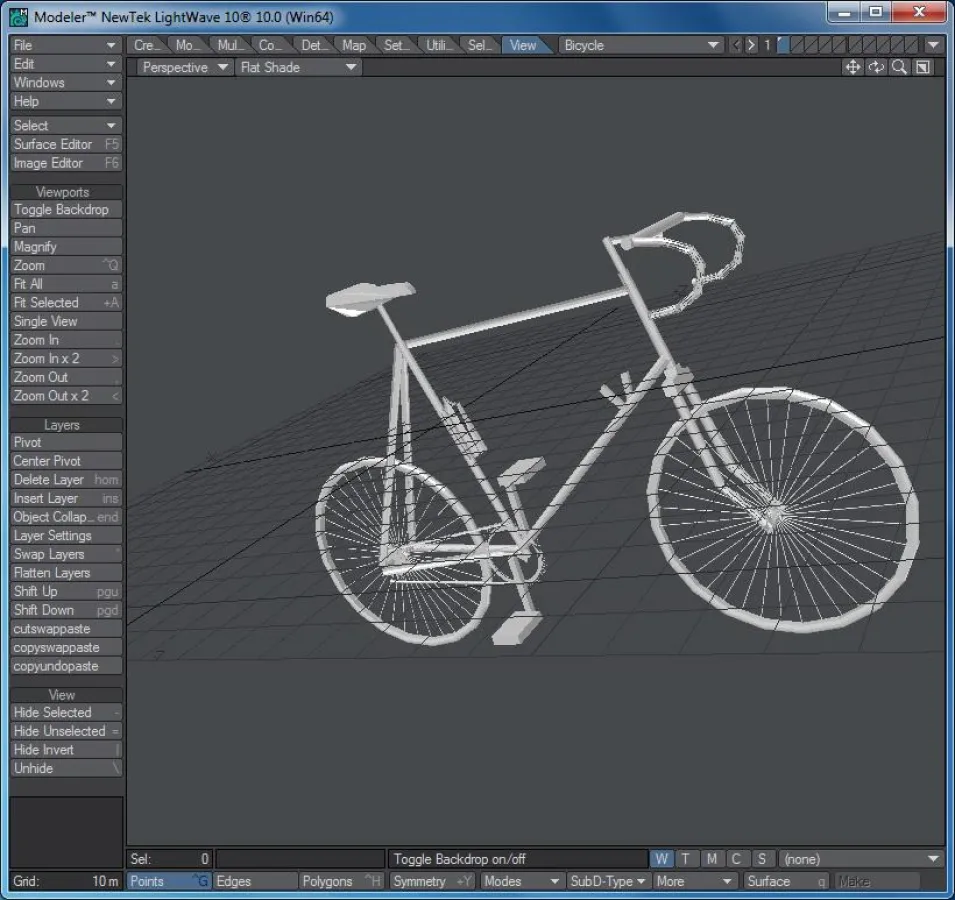Switch to Polygons selection mode
955x900 pixels.
point(341,881)
